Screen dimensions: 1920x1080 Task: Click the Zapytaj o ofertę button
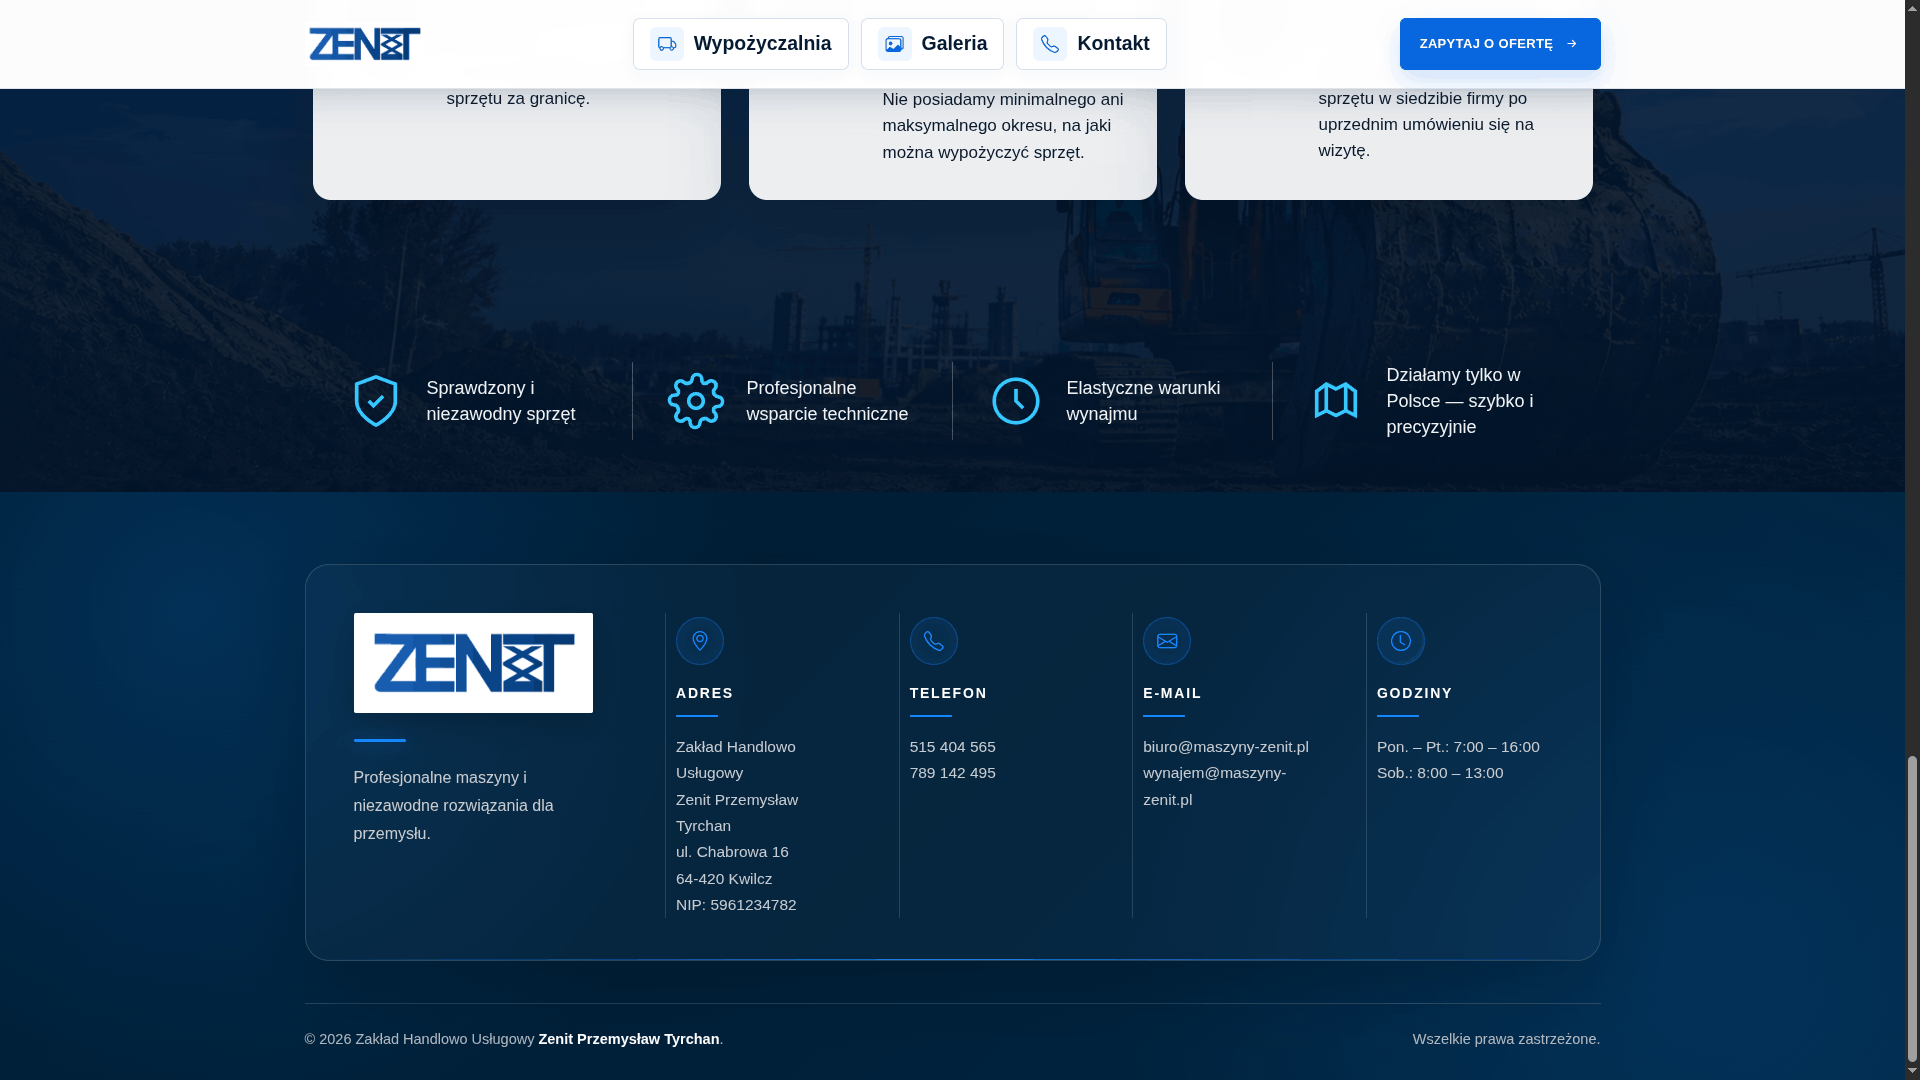(1500, 44)
